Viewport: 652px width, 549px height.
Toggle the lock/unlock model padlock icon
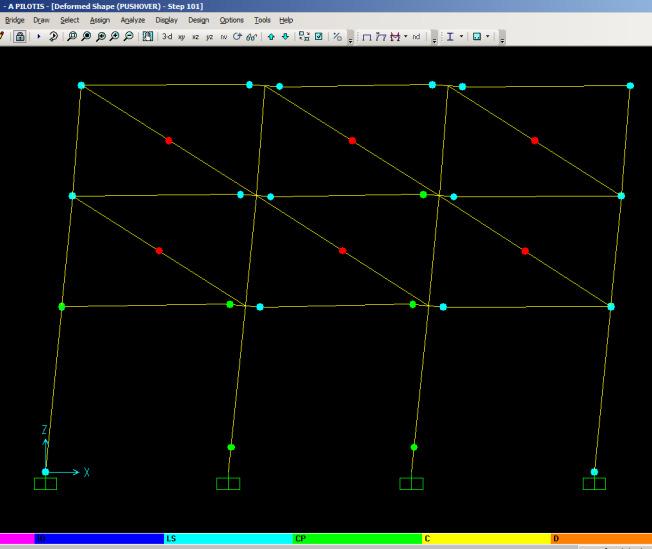coord(20,37)
